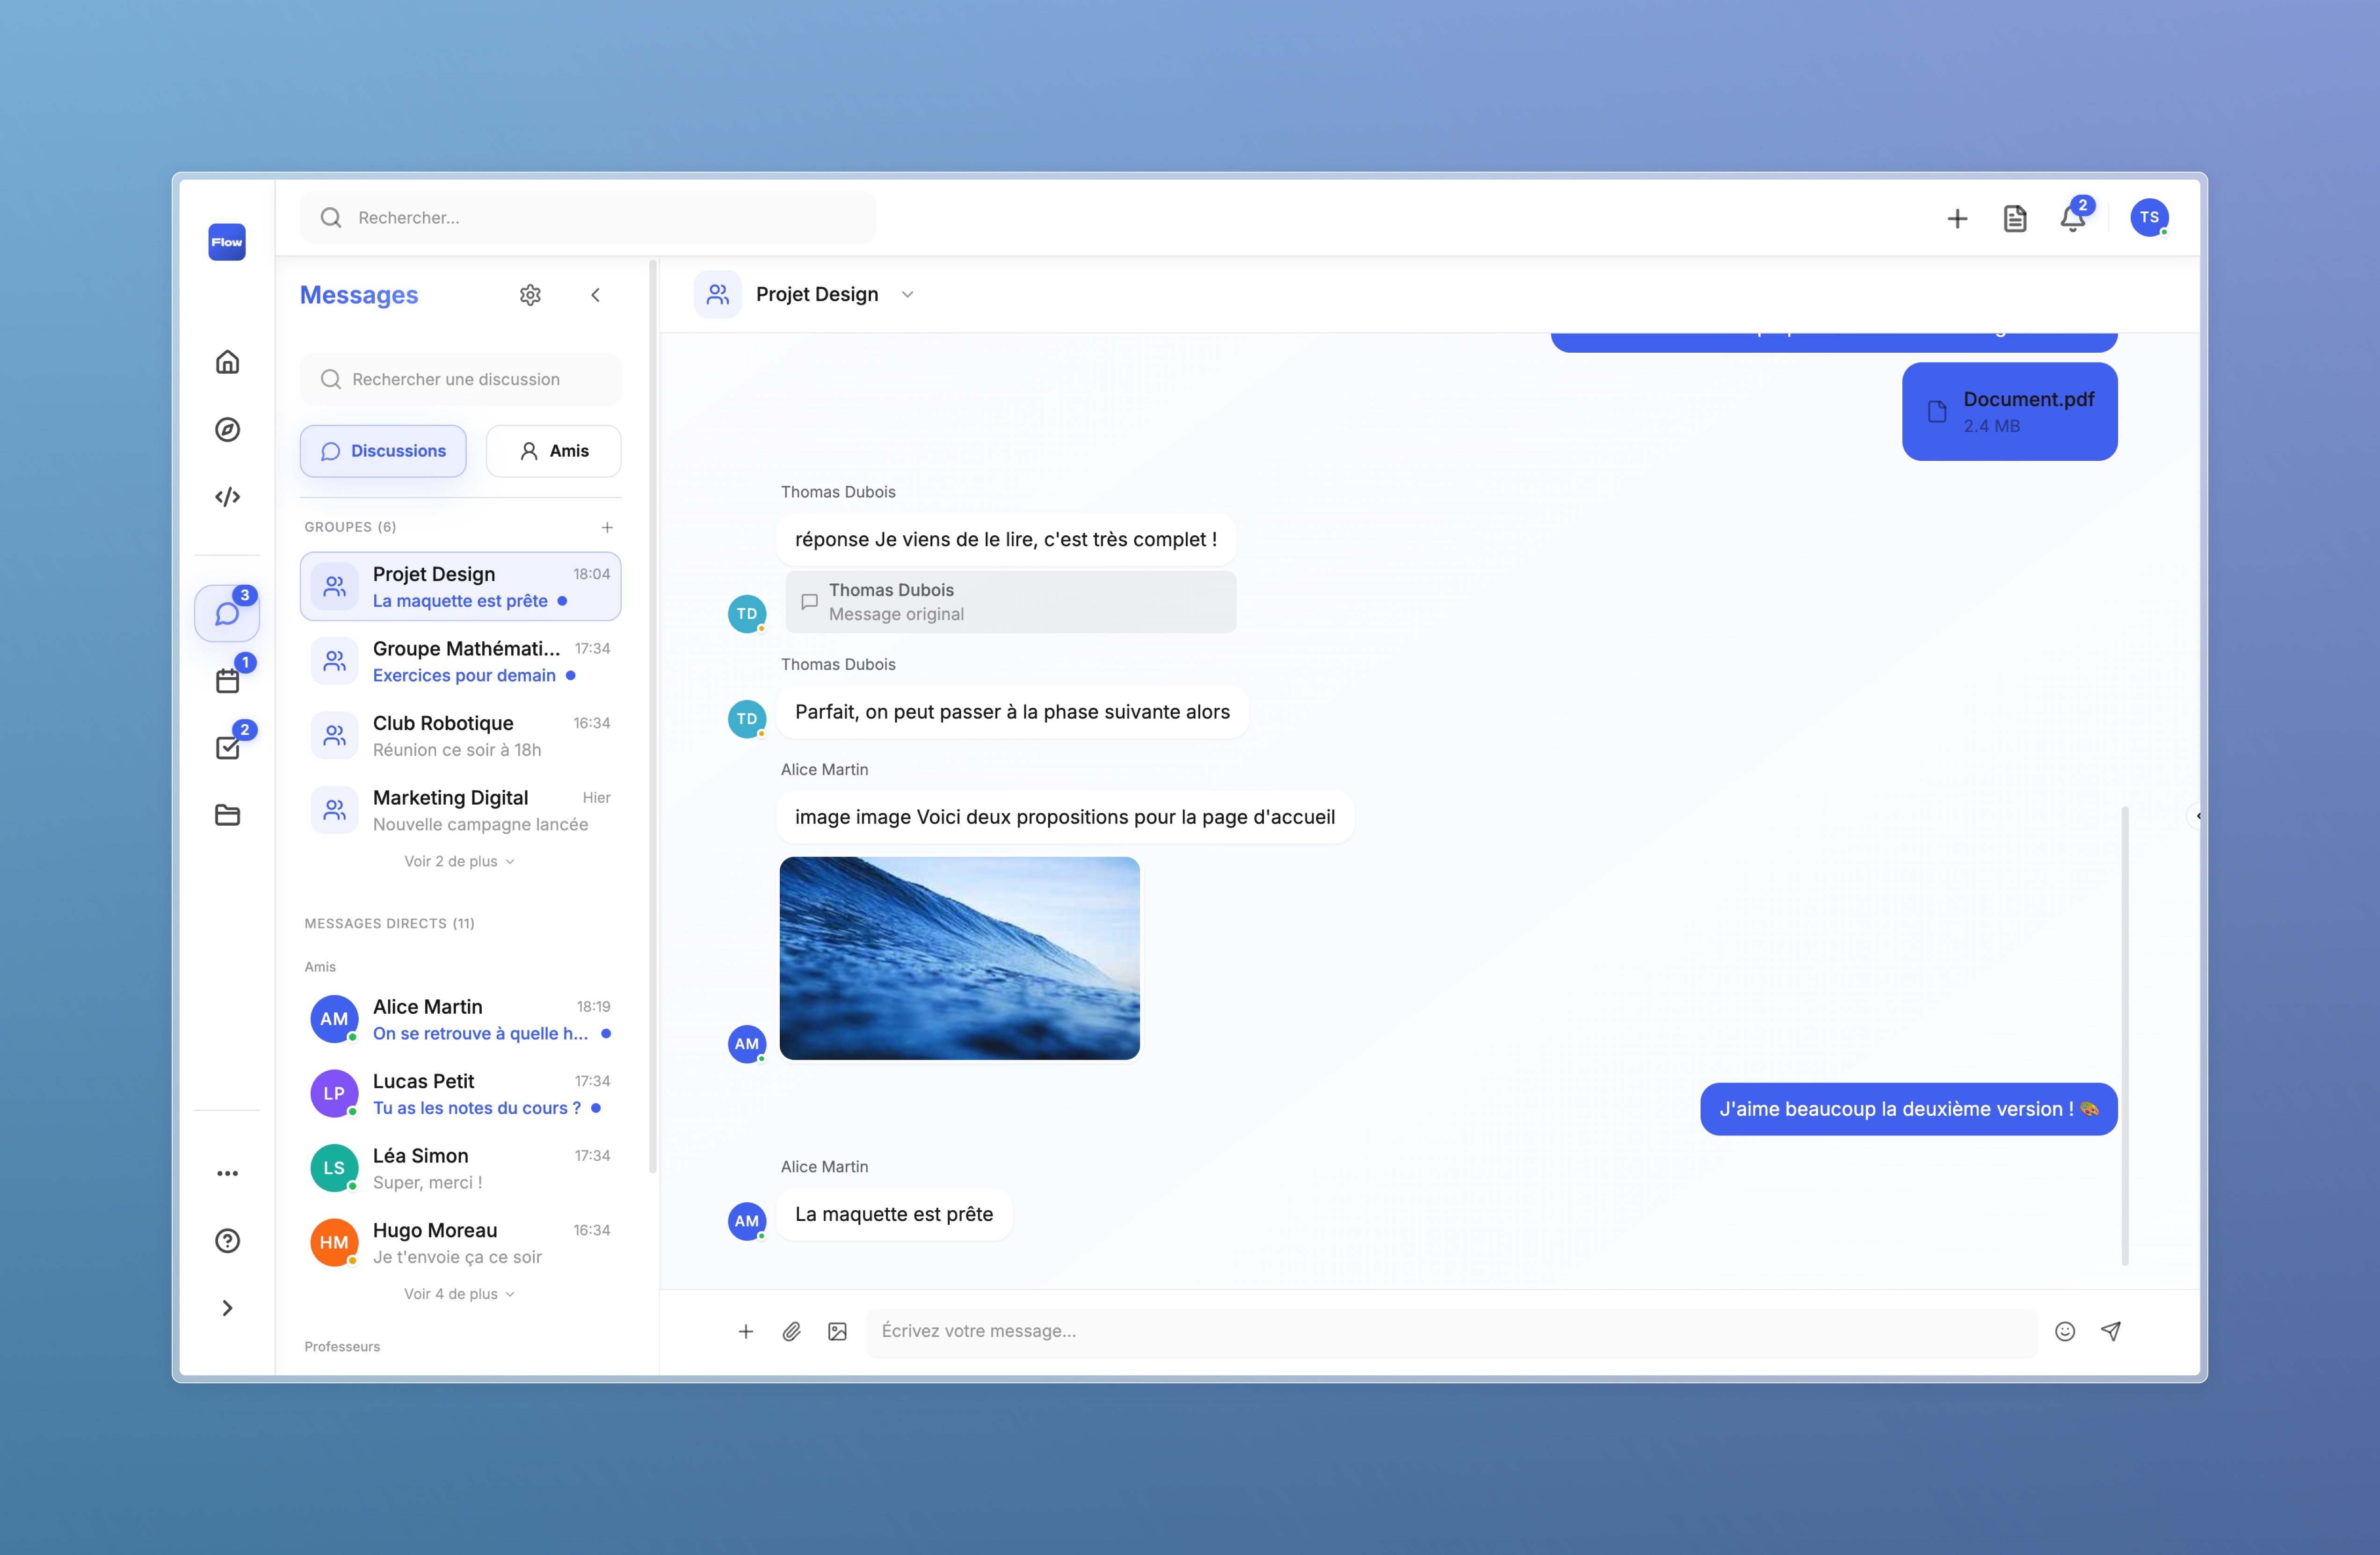Click the notifications bell icon

coord(2072,219)
